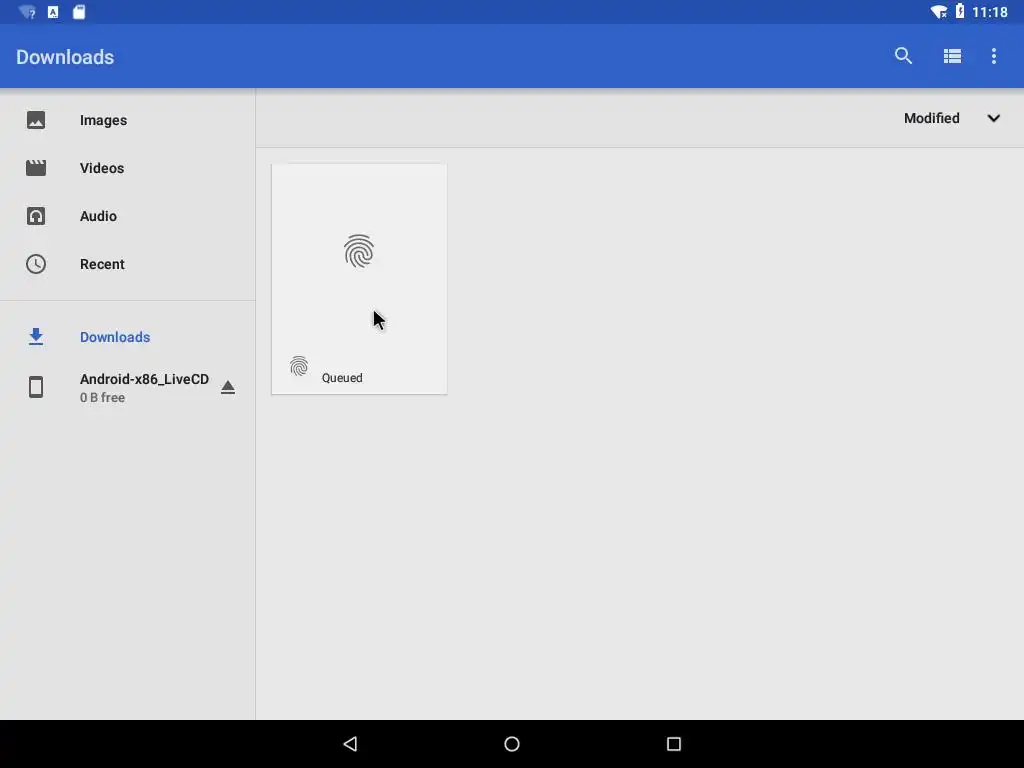Go to Downloads in sidebar
Viewport: 1024px width, 768px height.
click(x=128, y=337)
